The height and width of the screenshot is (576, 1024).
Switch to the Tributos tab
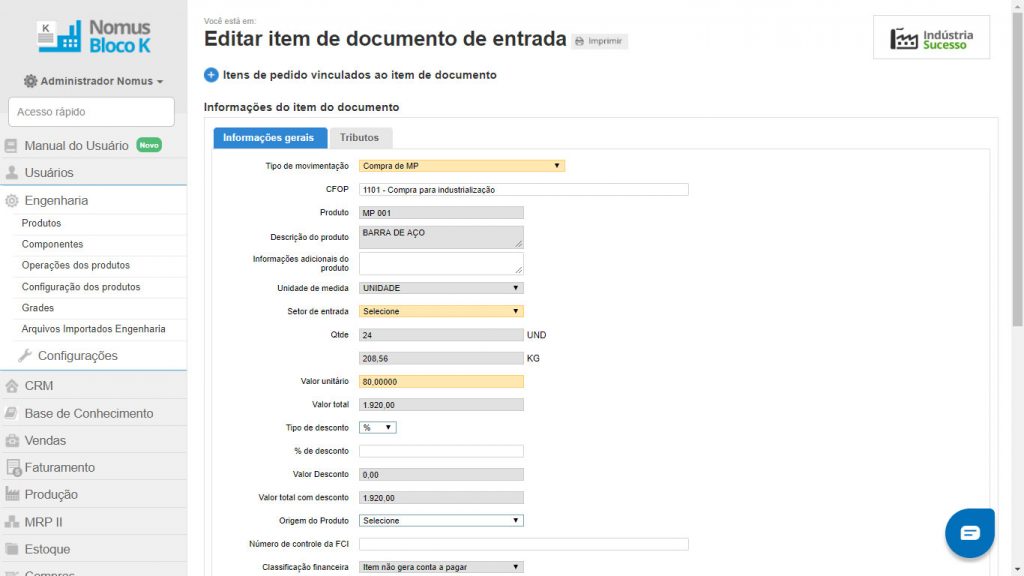[359, 138]
